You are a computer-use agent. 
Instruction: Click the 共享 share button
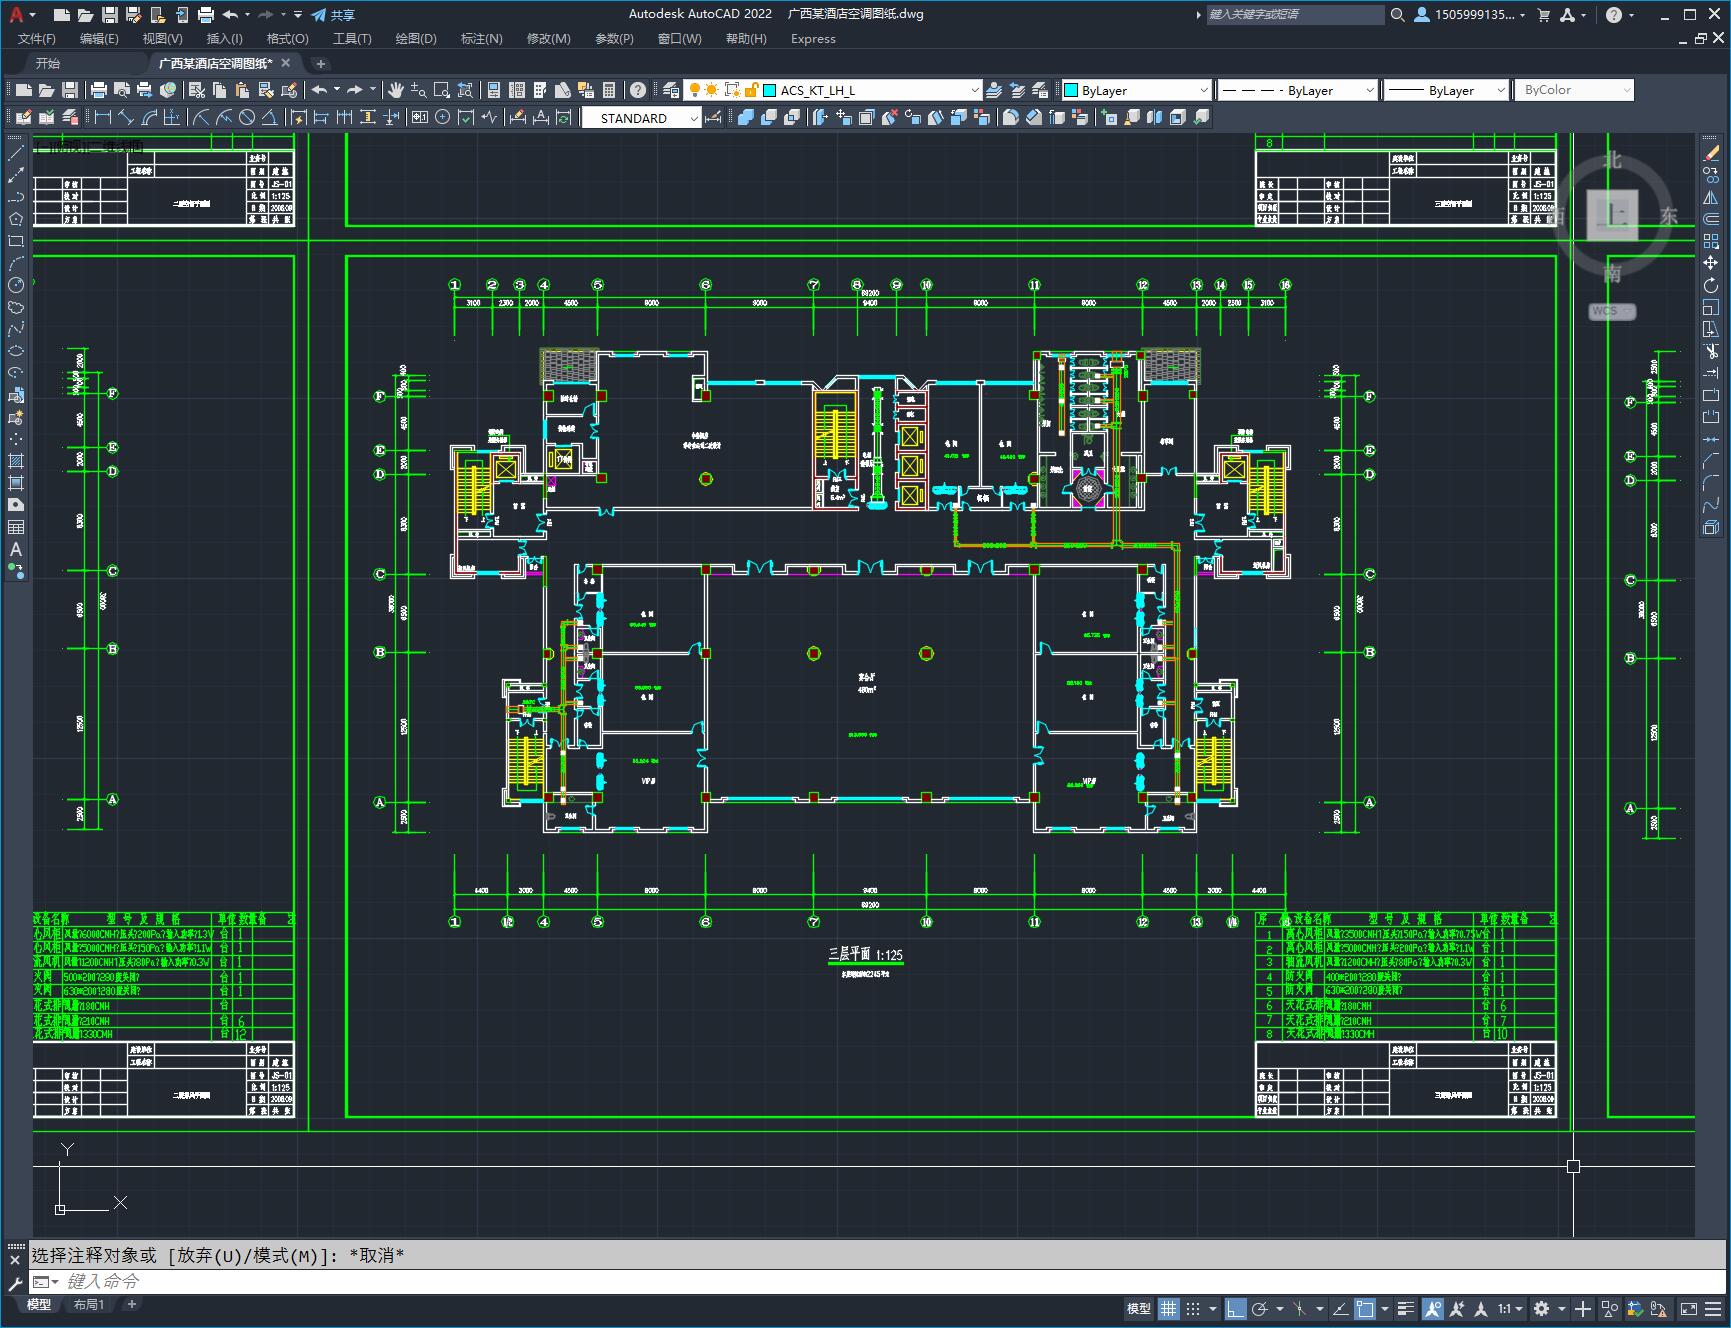coord(333,15)
